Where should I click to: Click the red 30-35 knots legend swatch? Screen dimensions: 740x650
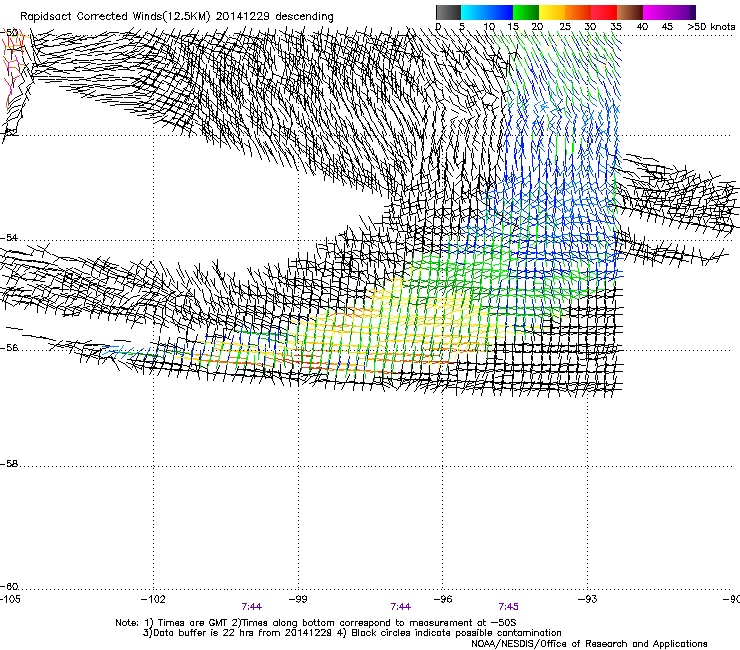point(604,12)
